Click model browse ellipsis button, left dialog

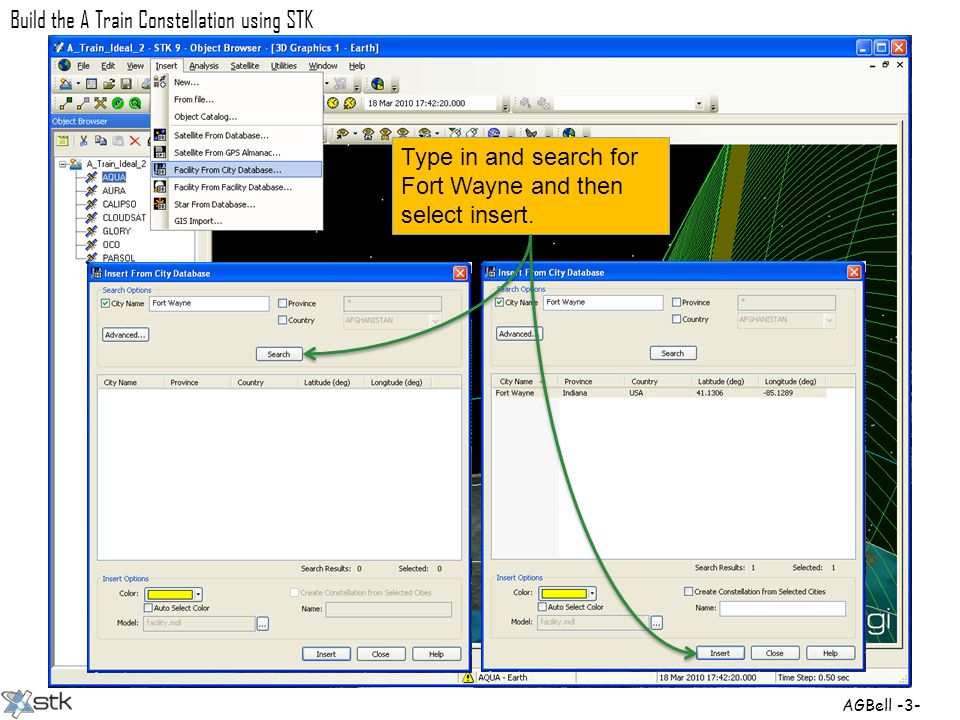263,624
